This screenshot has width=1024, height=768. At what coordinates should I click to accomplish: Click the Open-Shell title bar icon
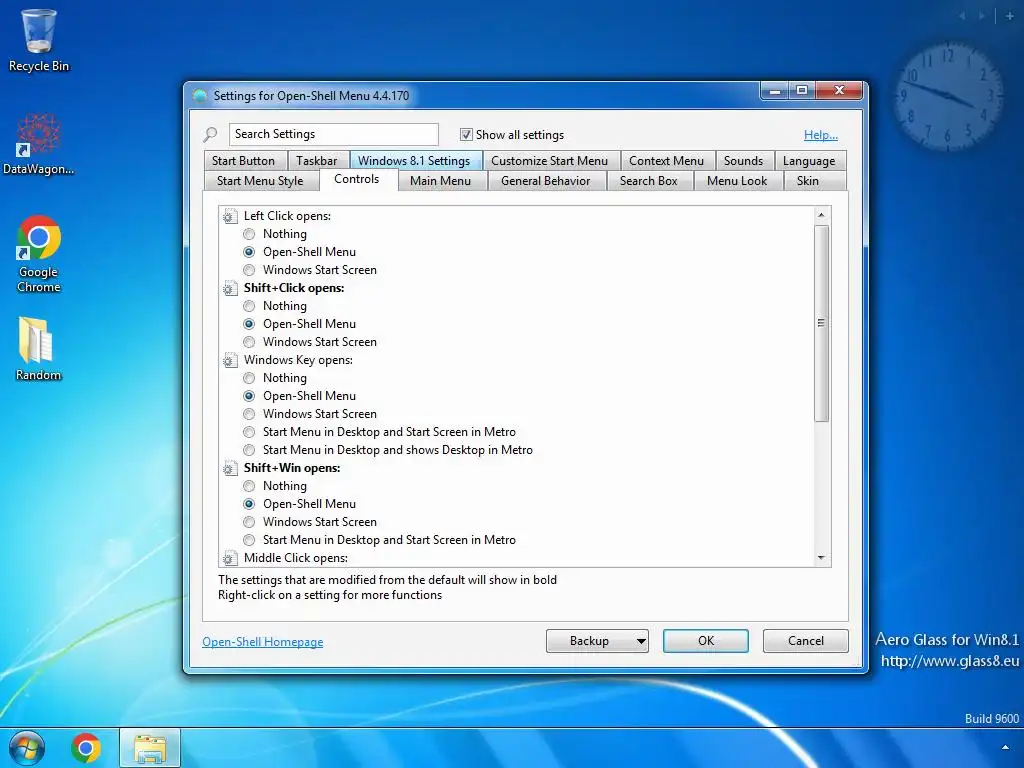tap(200, 96)
